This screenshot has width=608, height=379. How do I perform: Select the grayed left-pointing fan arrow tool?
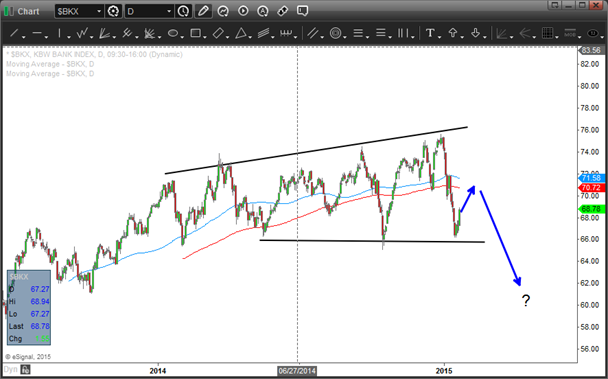click(524, 33)
